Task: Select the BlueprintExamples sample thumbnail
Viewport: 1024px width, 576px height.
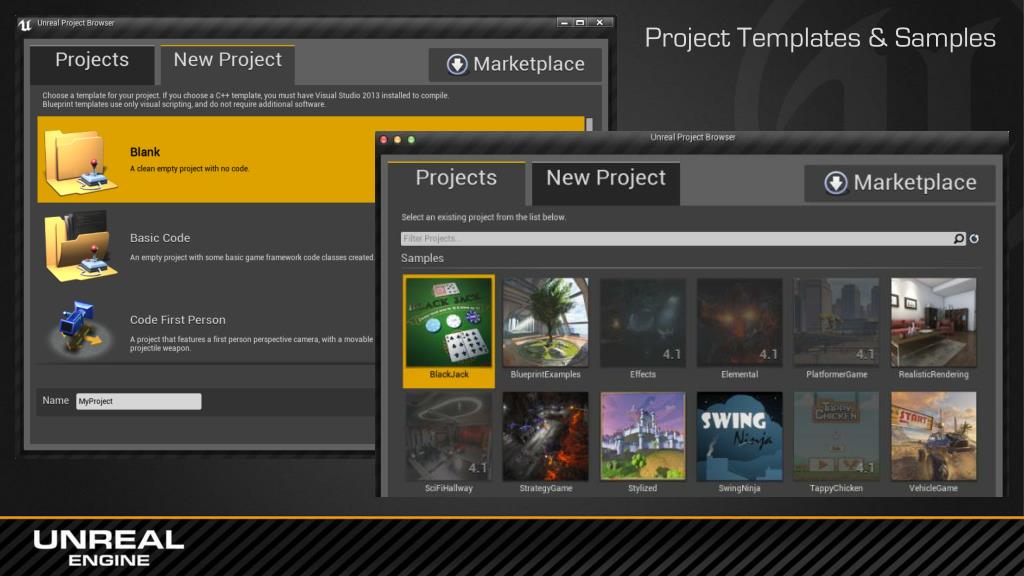Action: [x=545, y=322]
